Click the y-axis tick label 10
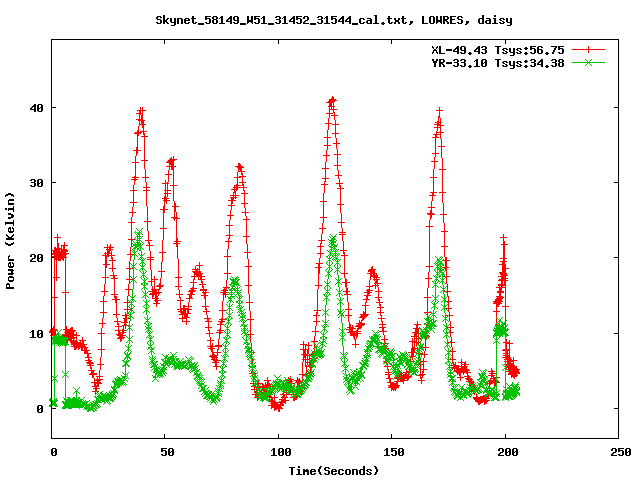Image resolution: width=640 pixels, height=480 pixels. point(36,333)
